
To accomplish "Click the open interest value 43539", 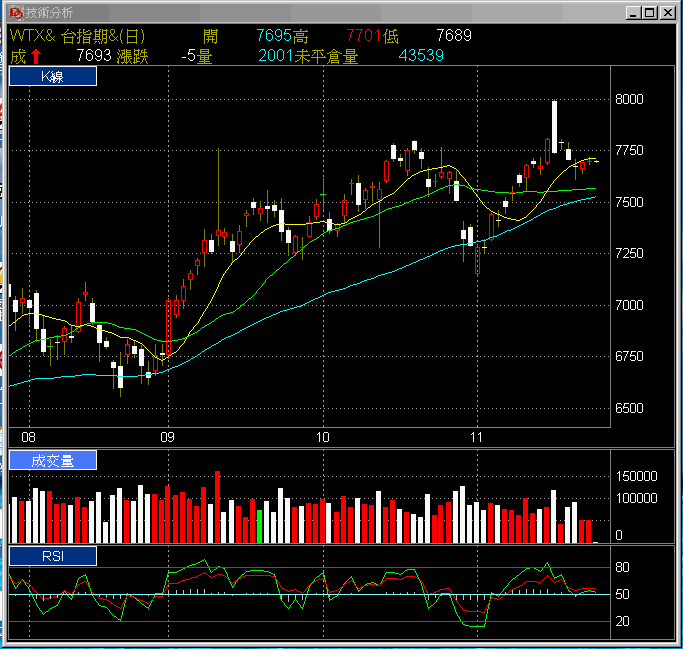I will (x=421, y=56).
